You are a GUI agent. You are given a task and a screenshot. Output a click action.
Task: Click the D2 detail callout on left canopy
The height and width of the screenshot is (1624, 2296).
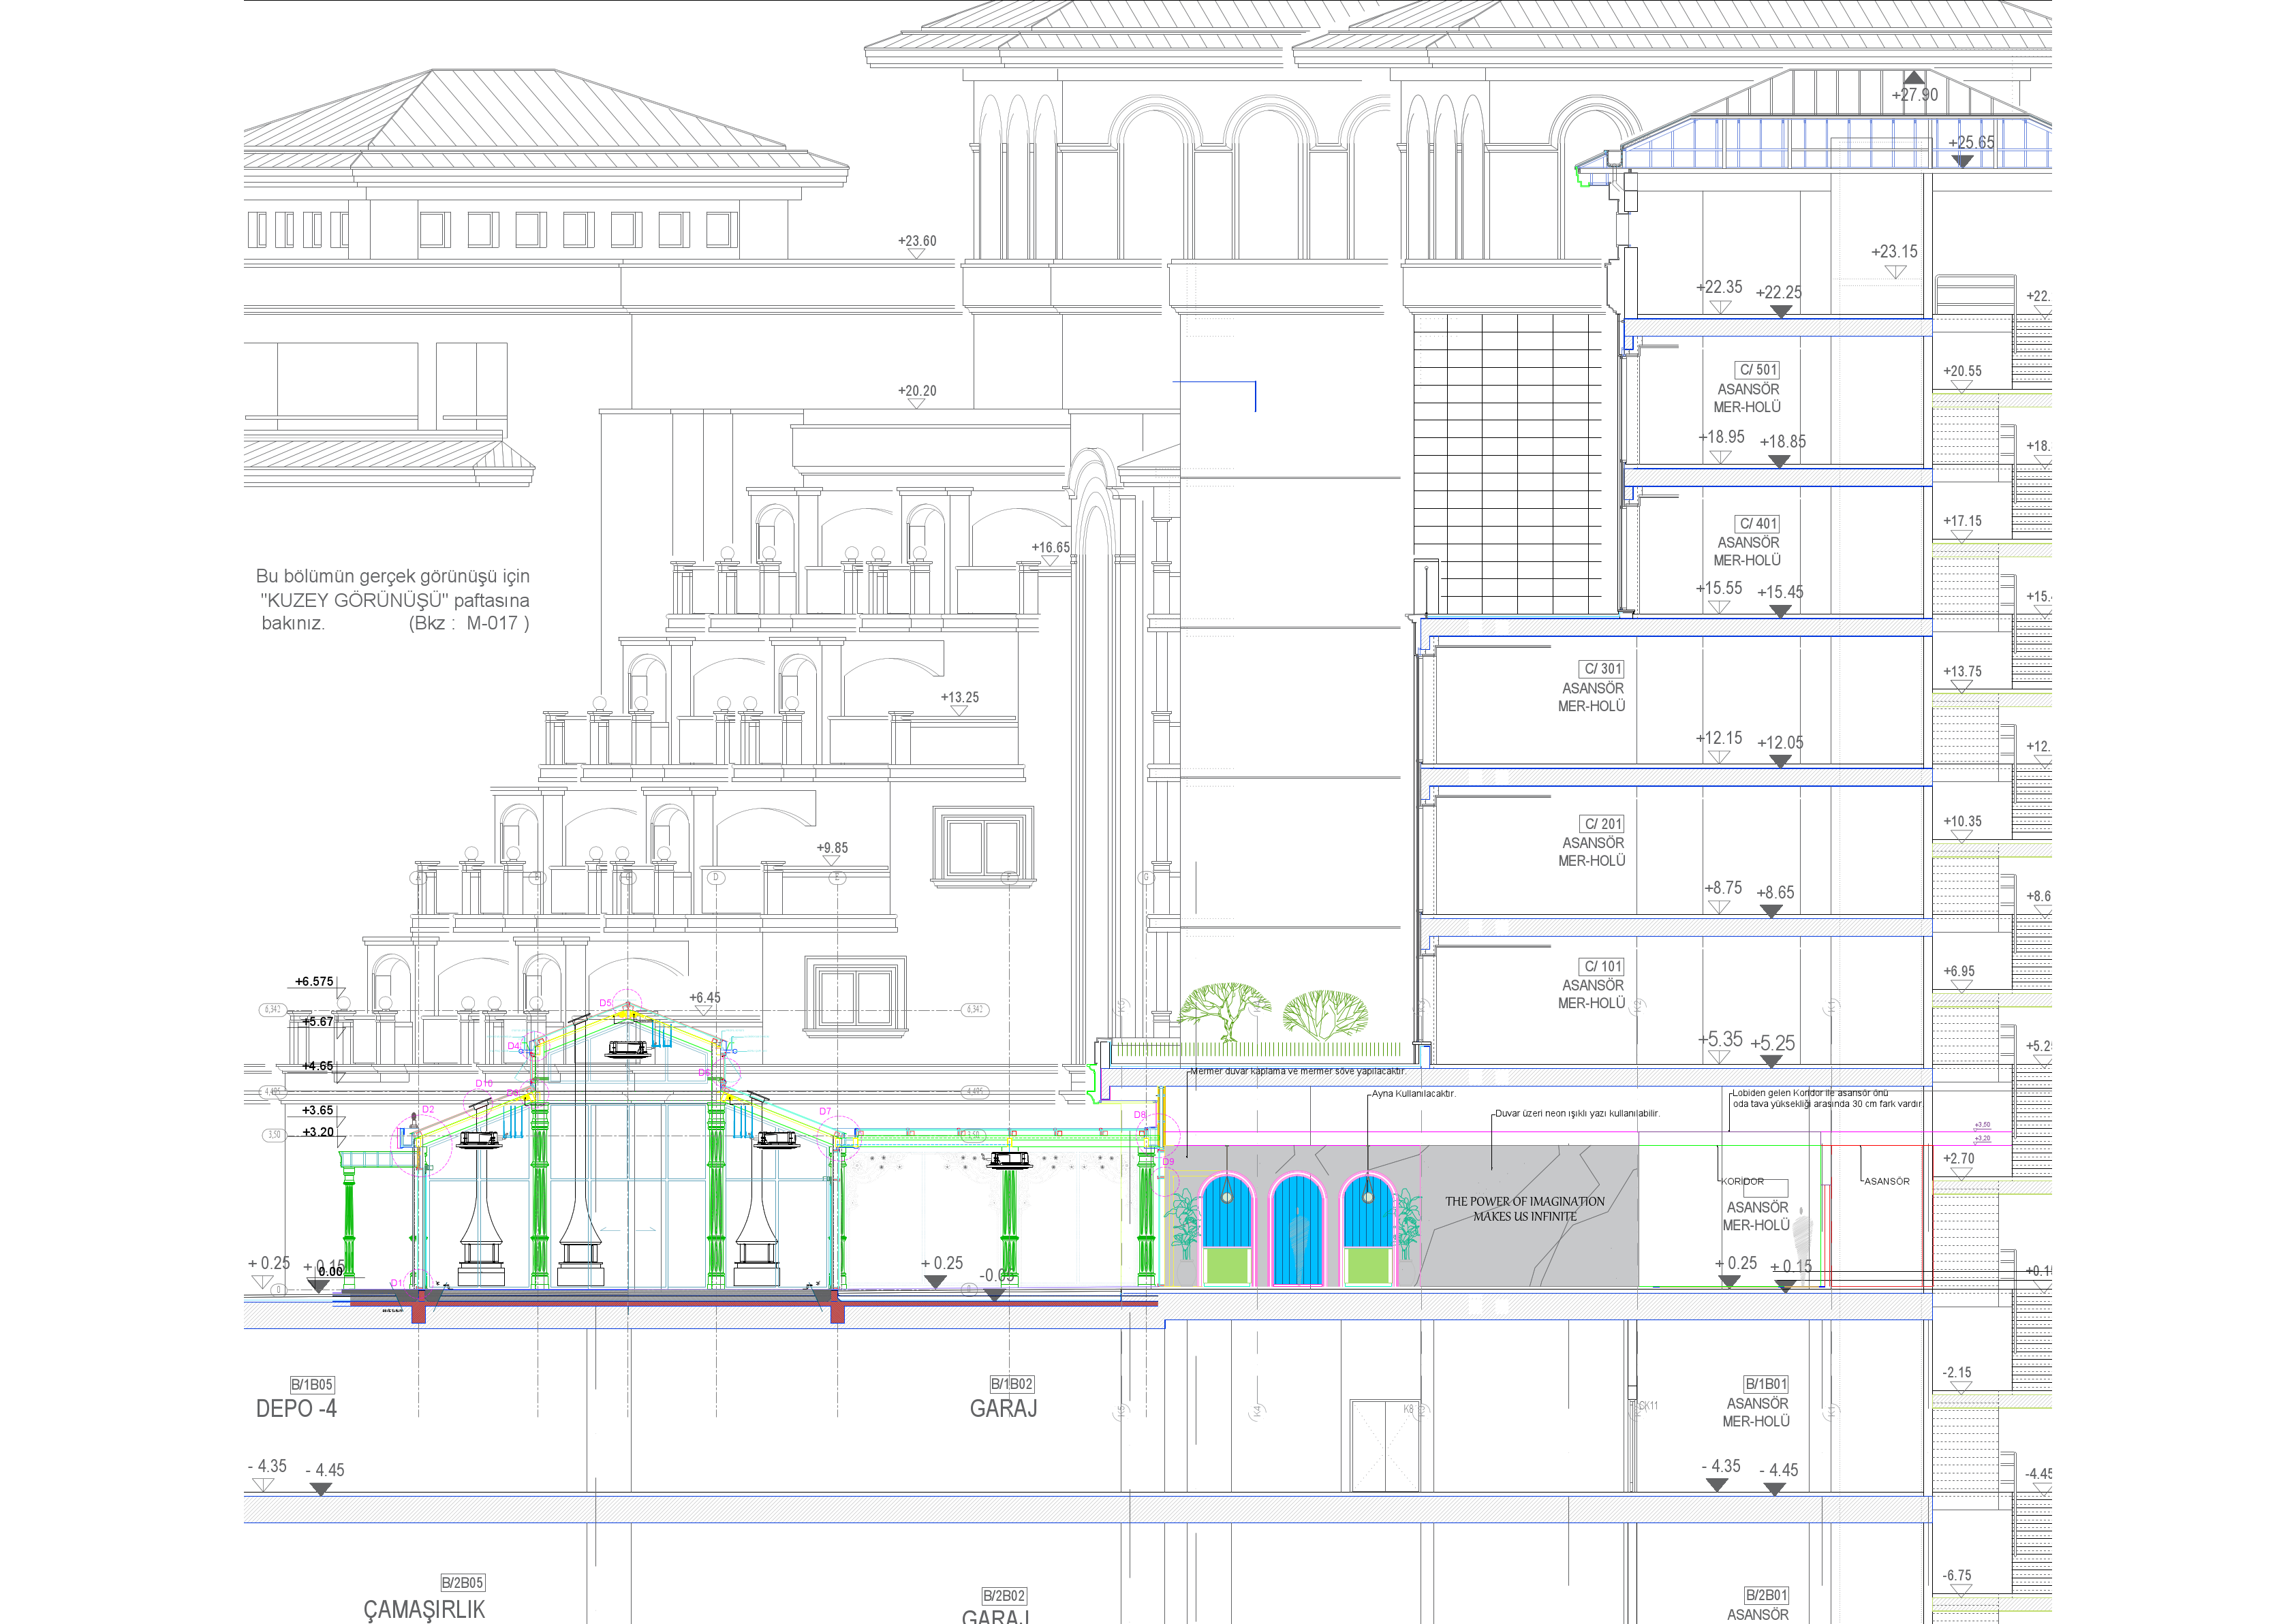point(428,1109)
